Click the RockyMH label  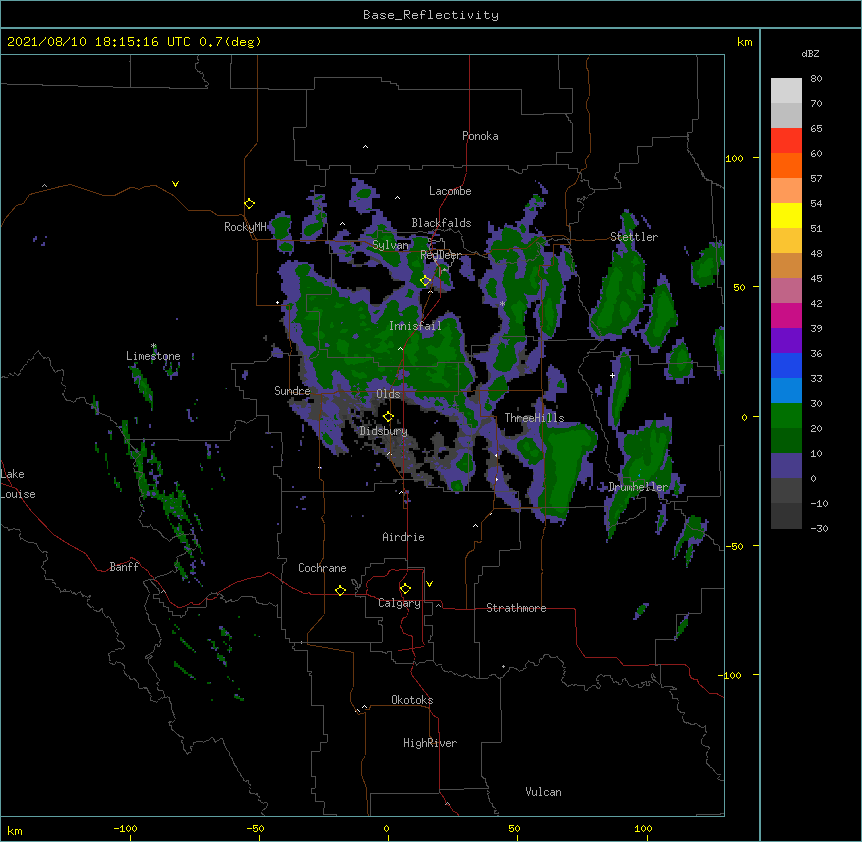[x=245, y=226]
